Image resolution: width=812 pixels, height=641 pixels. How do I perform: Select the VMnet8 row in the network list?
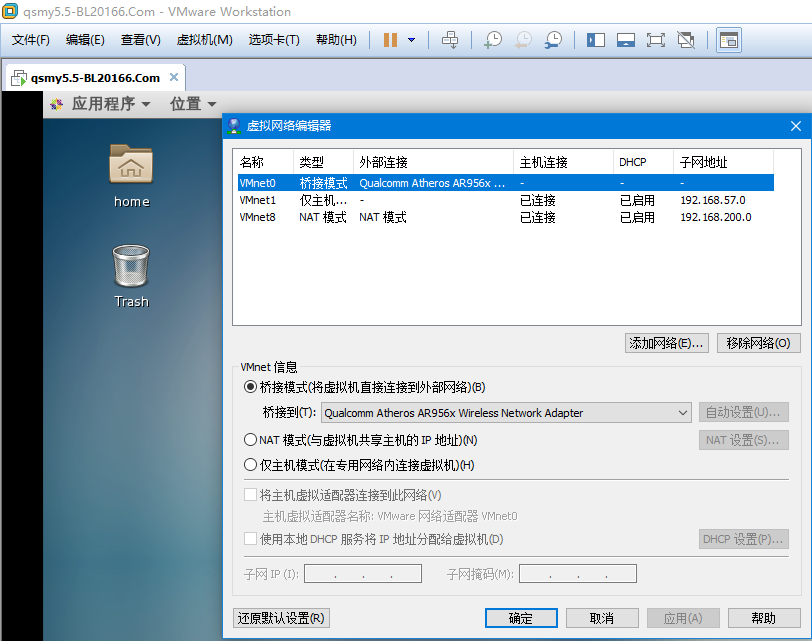point(505,217)
